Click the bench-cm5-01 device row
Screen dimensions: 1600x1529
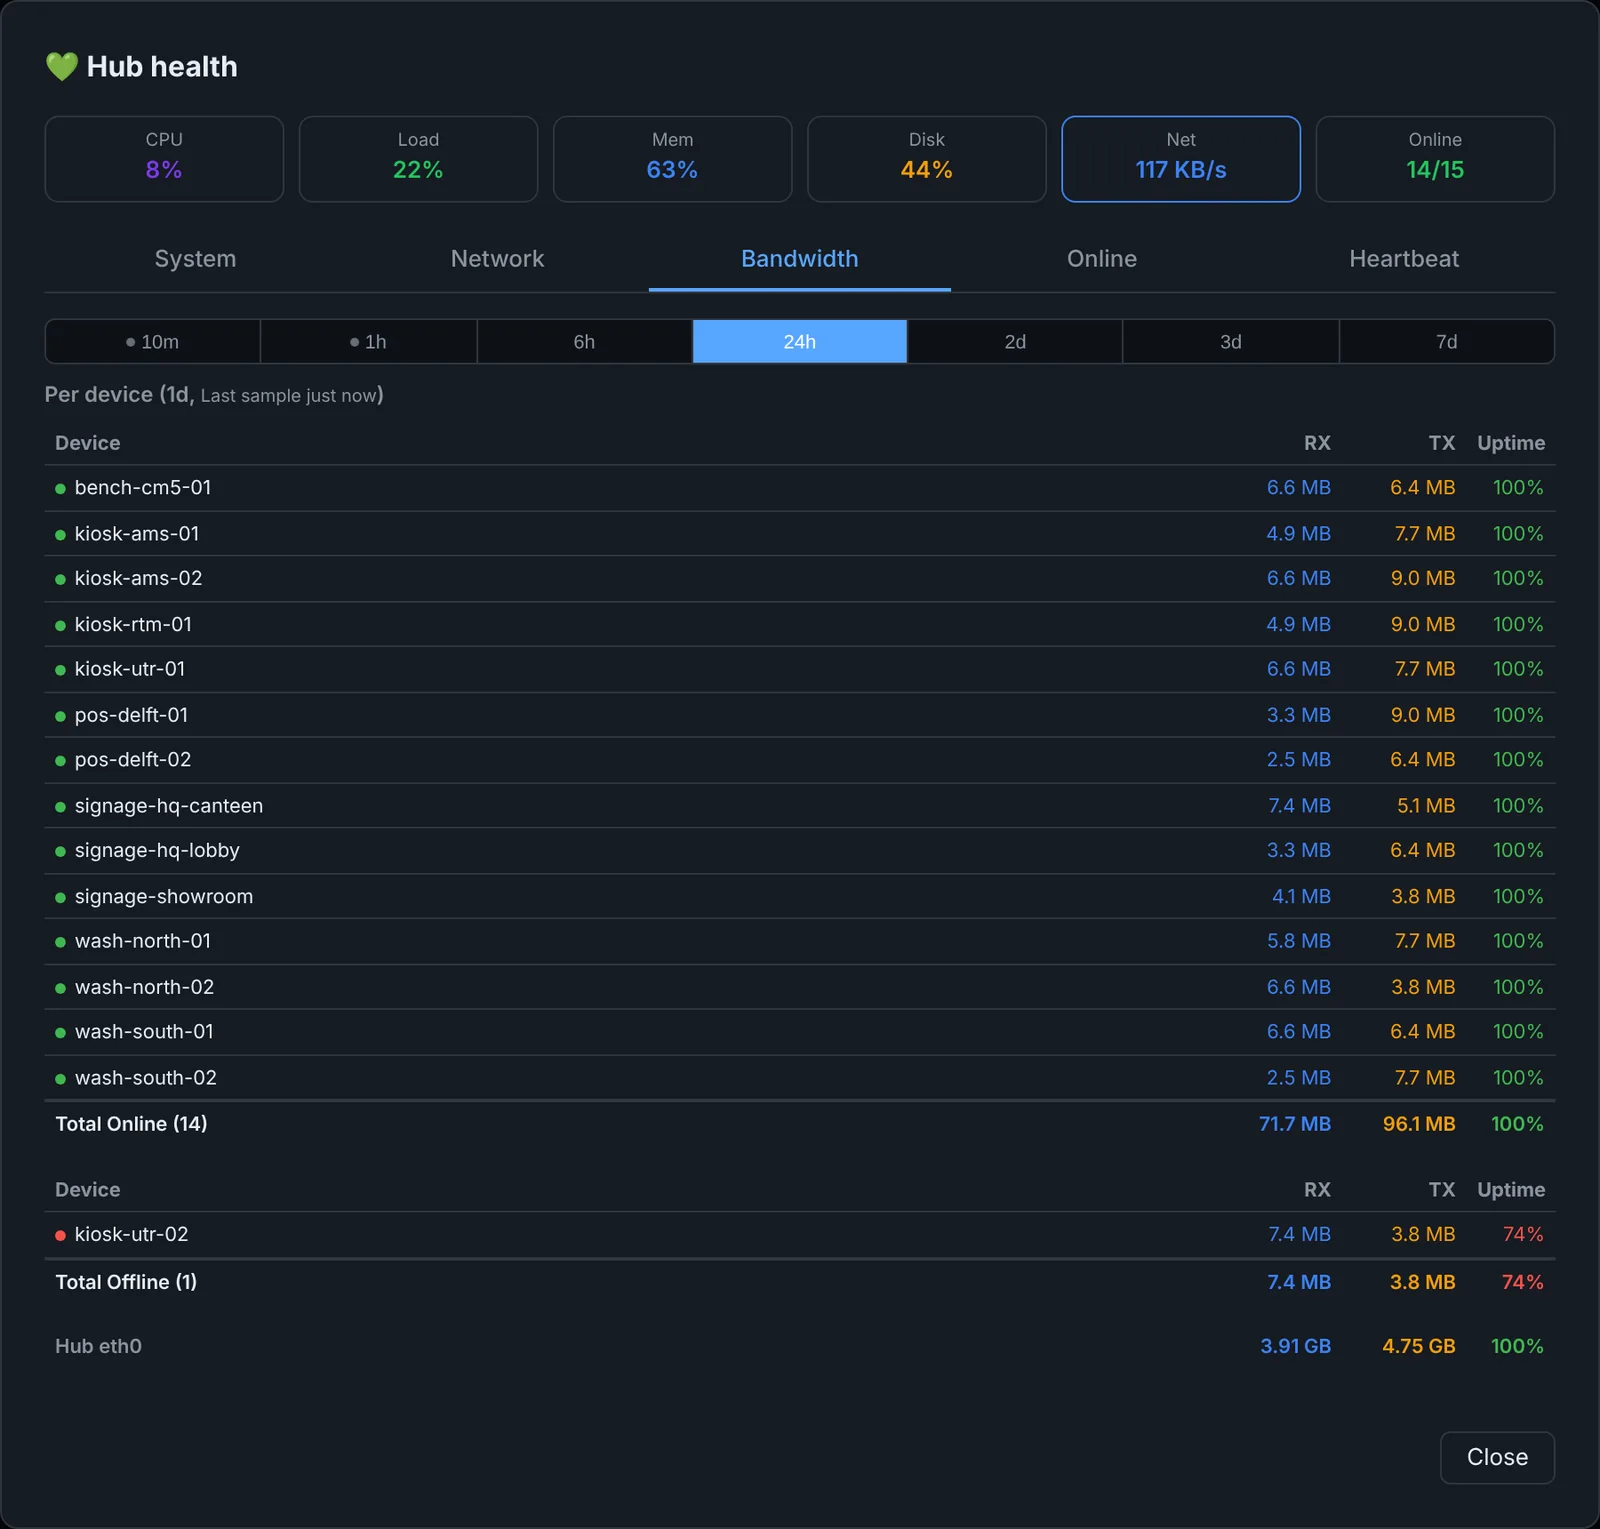(800, 488)
